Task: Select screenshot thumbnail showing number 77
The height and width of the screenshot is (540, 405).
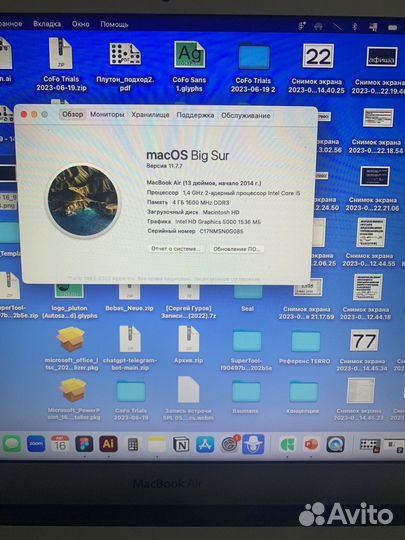Action: (x=364, y=340)
